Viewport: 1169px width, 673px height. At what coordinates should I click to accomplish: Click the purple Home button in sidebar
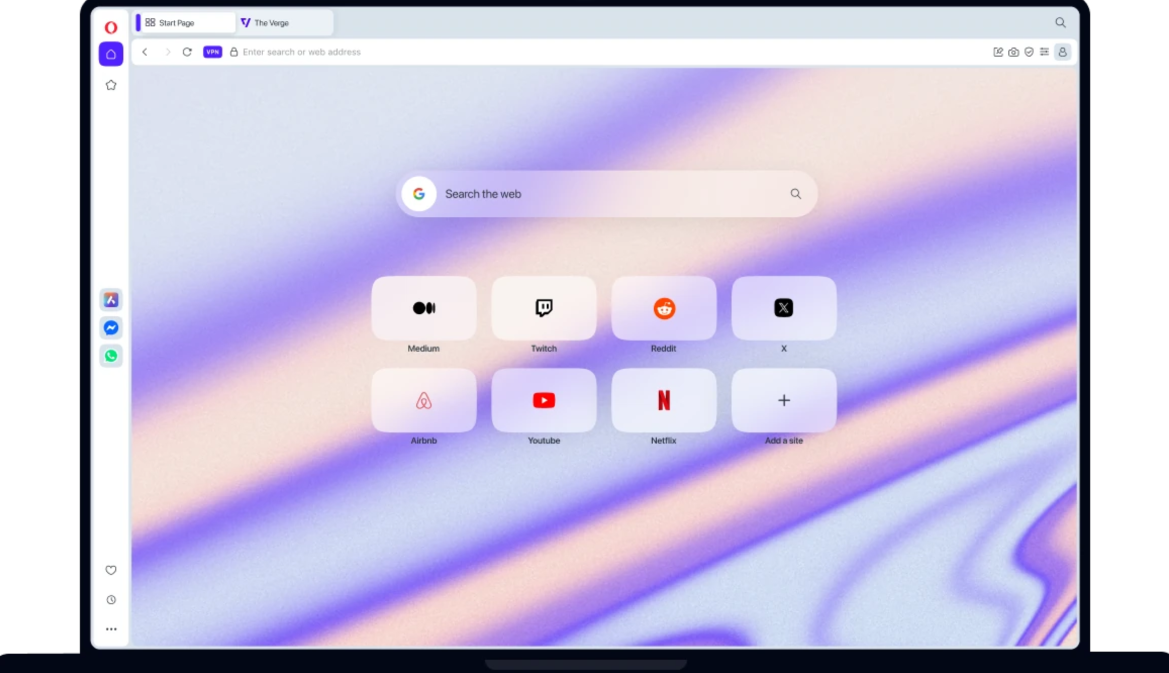(111, 54)
